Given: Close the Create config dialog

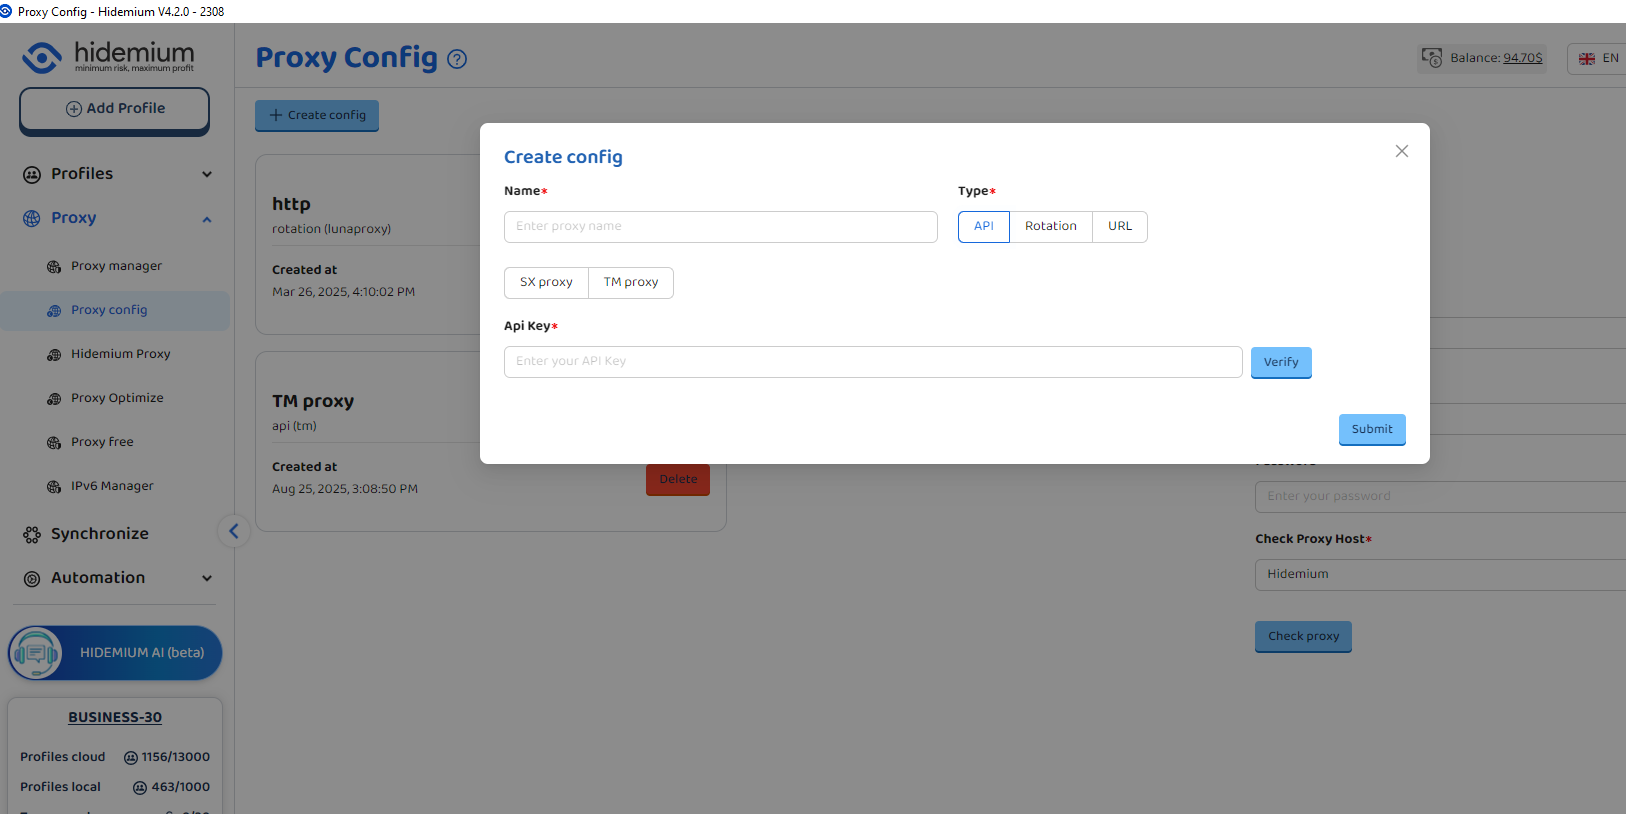Looking at the screenshot, I should pyautogui.click(x=1402, y=151).
